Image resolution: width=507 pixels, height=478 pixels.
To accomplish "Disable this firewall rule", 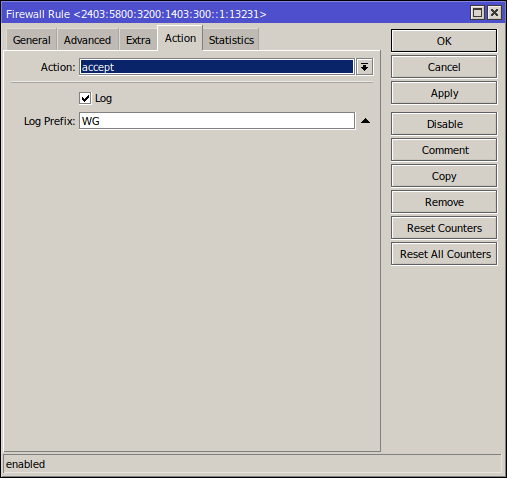I will (444, 124).
